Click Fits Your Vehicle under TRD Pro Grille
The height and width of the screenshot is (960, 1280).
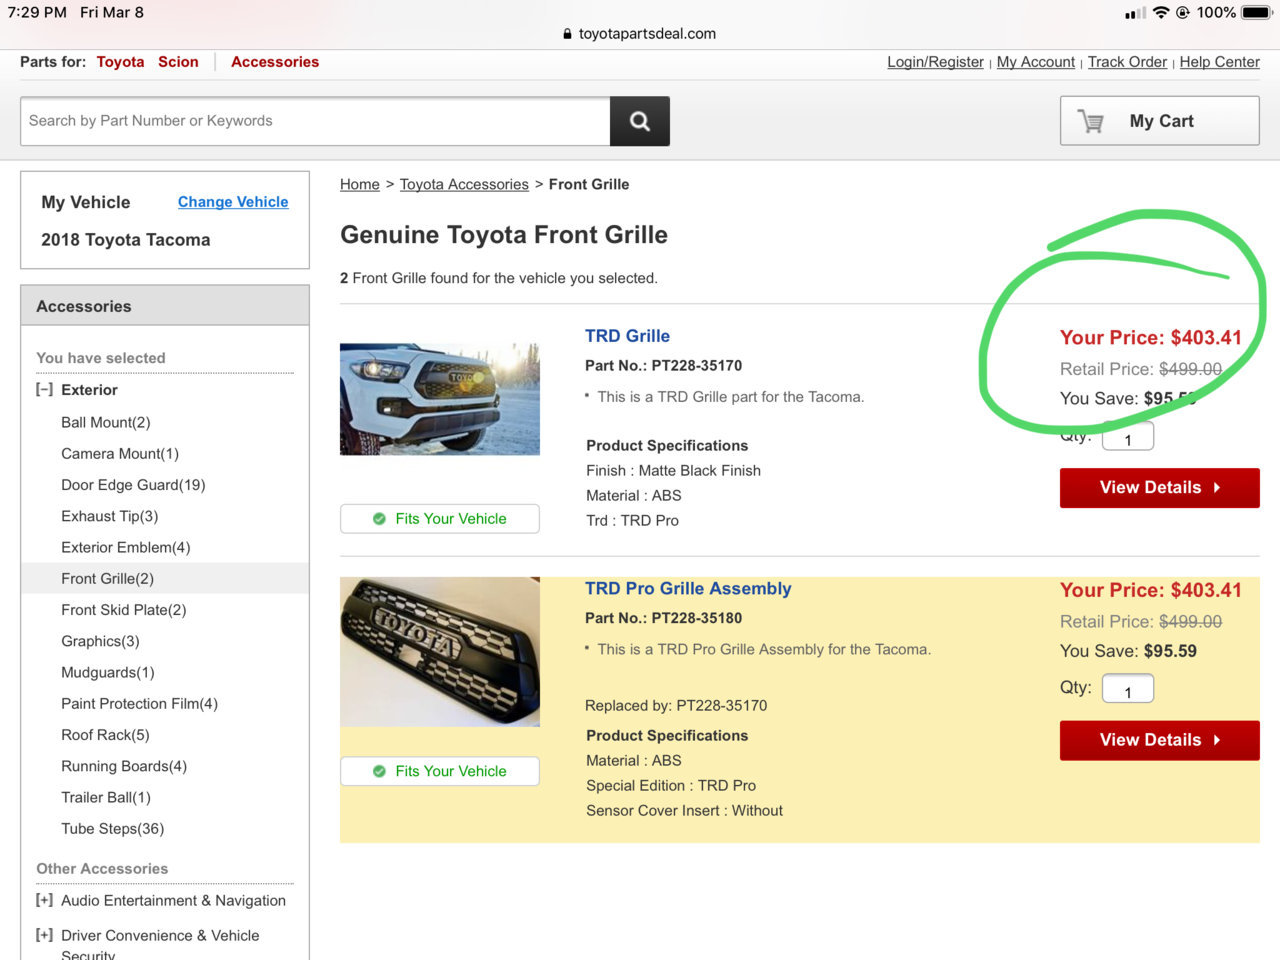(x=440, y=771)
